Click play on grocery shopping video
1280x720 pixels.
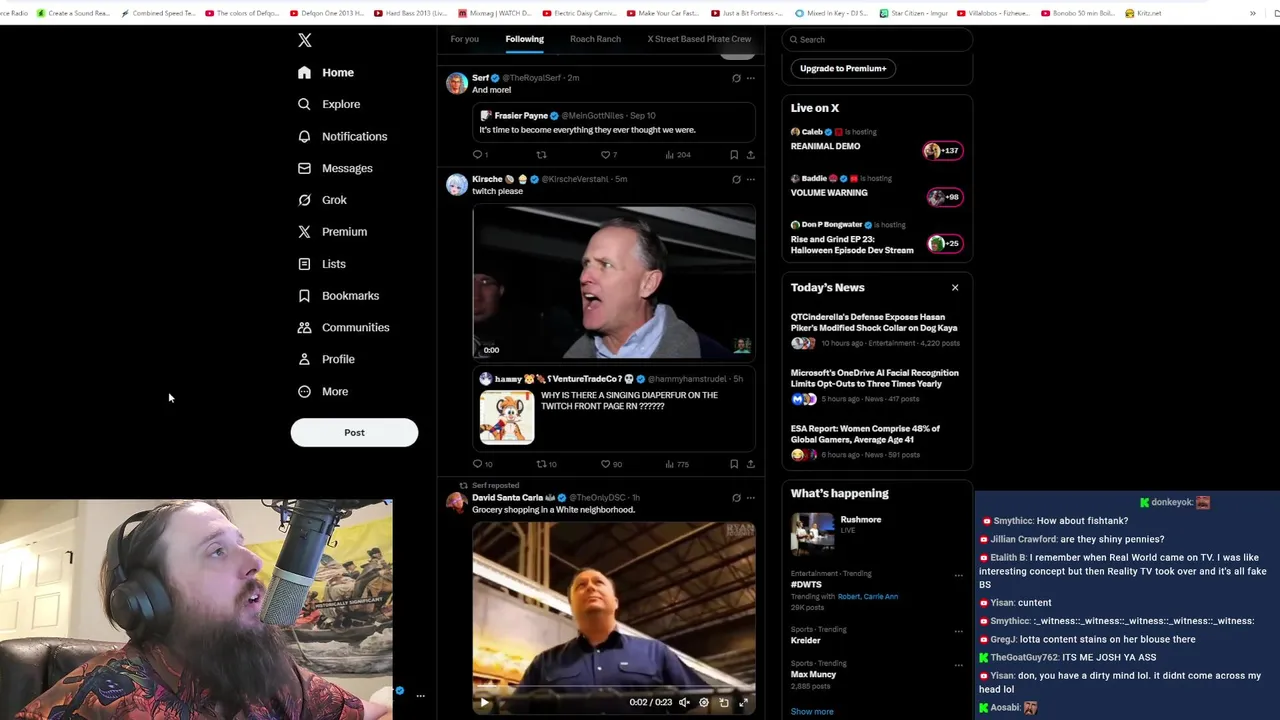(484, 702)
